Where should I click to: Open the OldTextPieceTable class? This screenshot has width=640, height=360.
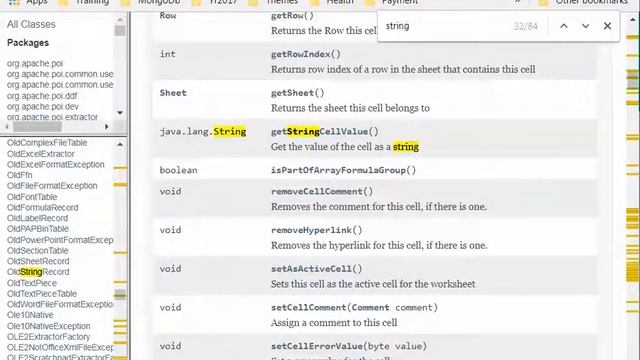click(42, 293)
